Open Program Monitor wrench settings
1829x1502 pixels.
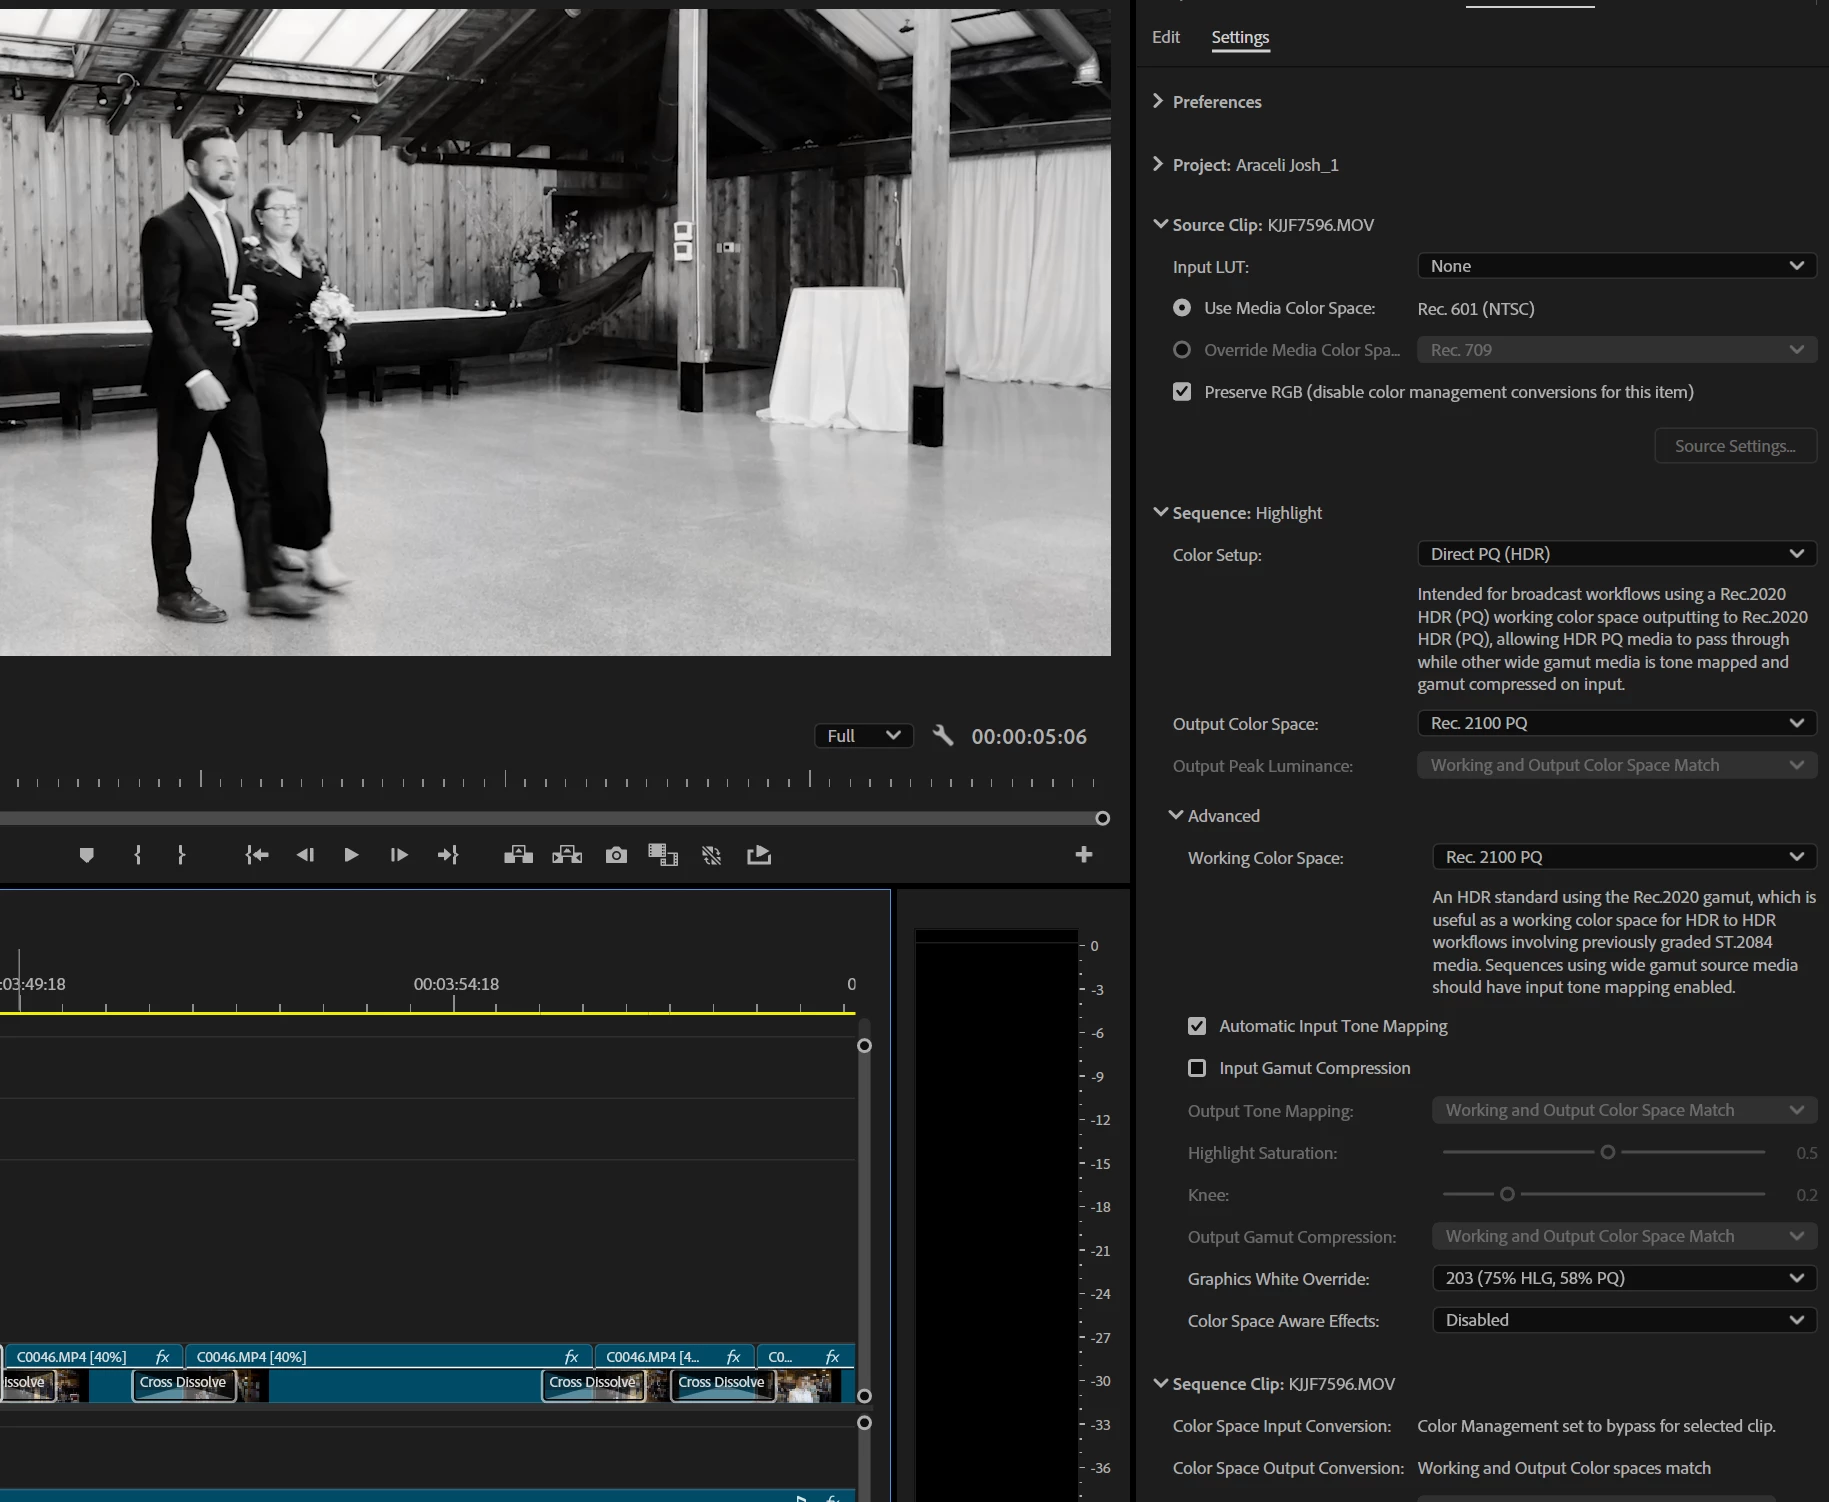pos(943,736)
